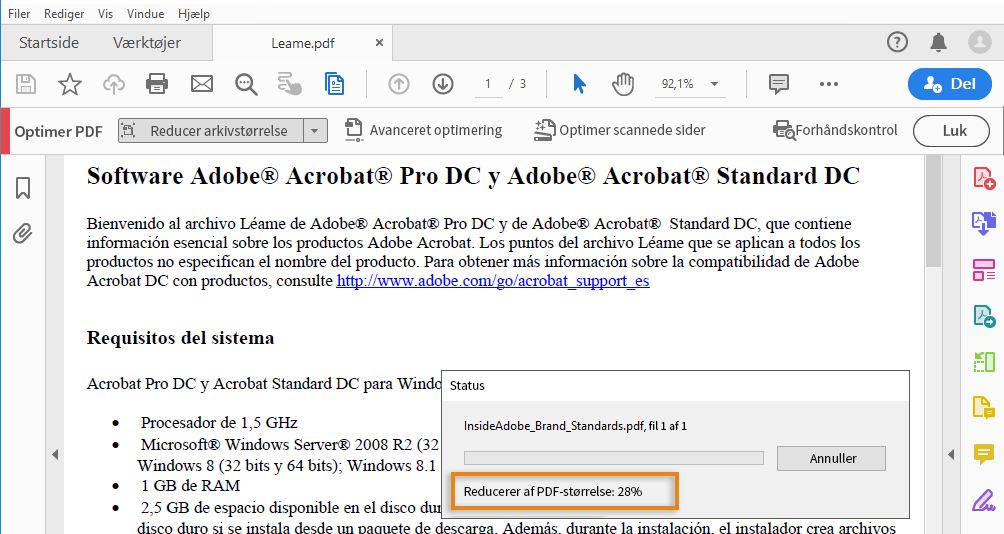Open the Bookmarks panel in left sidebar

pyautogui.click(x=23, y=188)
